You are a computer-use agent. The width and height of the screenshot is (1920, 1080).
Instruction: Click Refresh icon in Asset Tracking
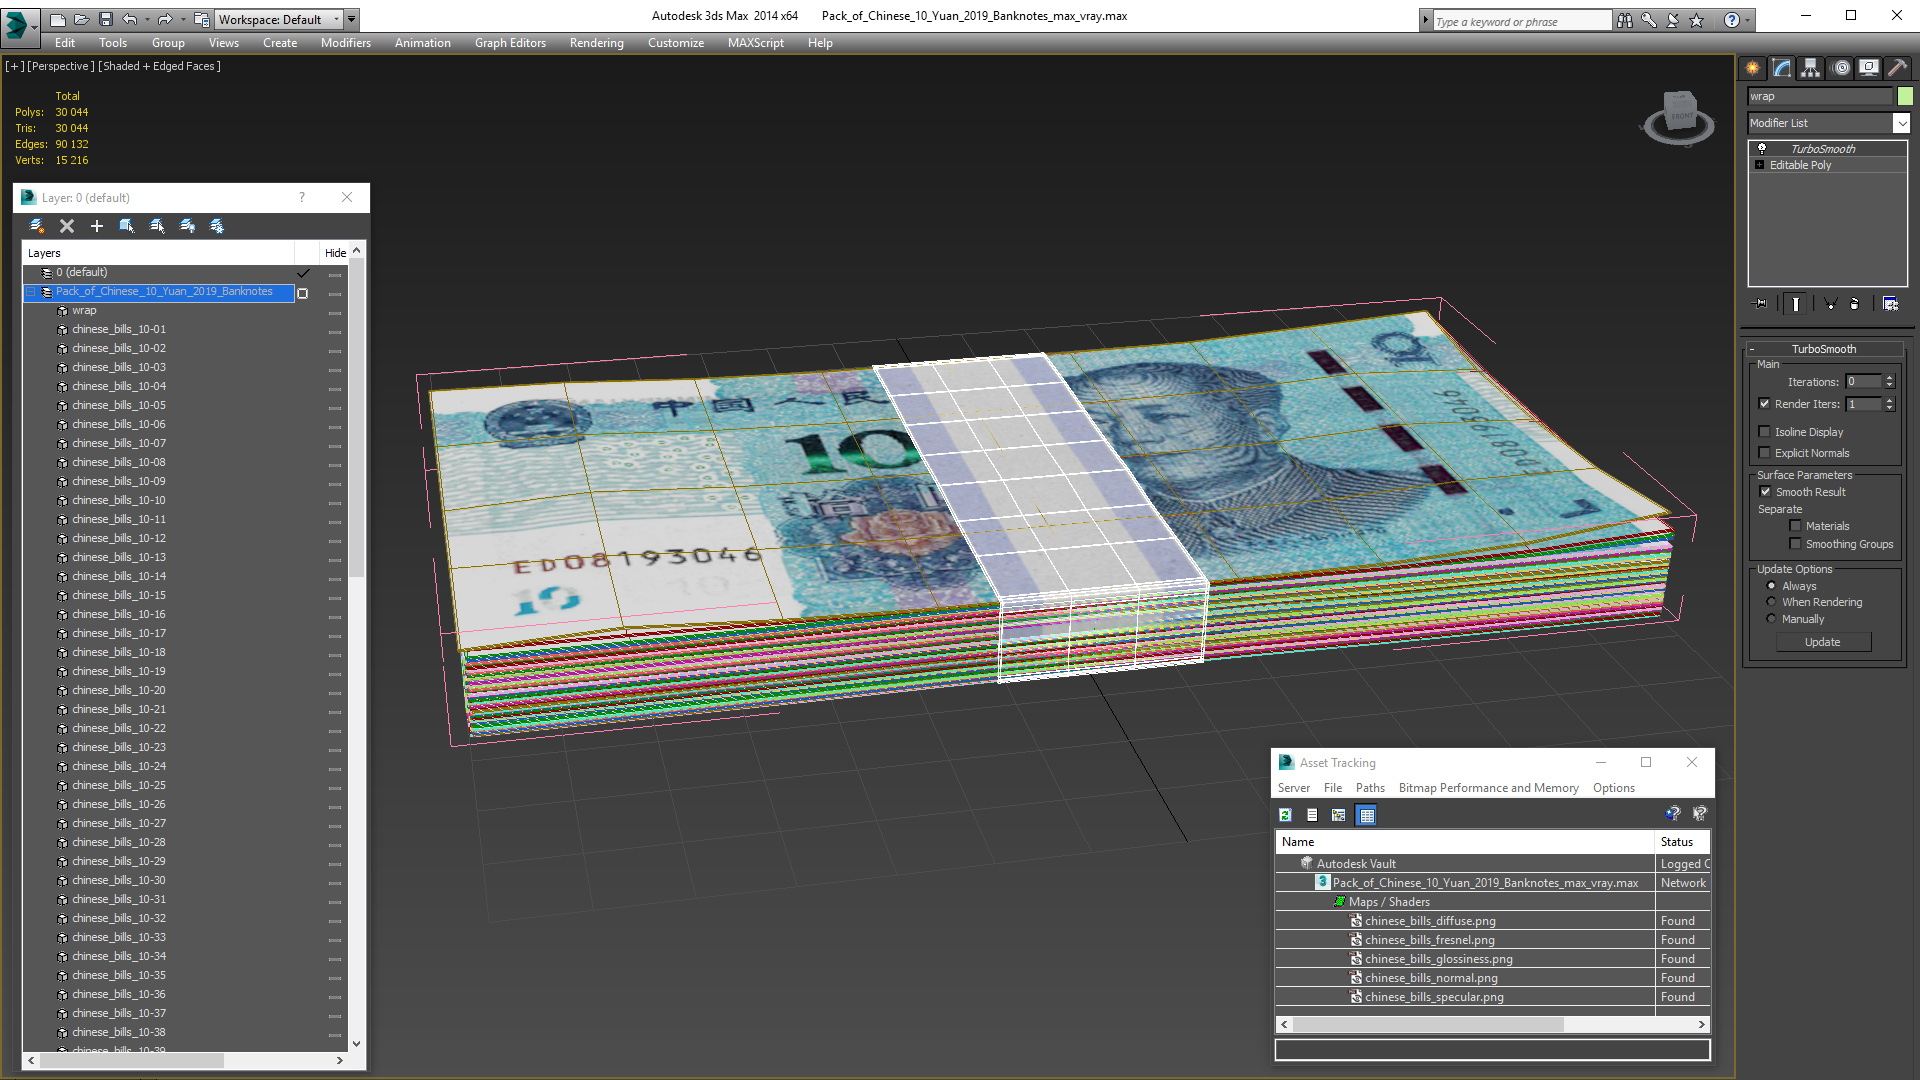[x=1285, y=815]
